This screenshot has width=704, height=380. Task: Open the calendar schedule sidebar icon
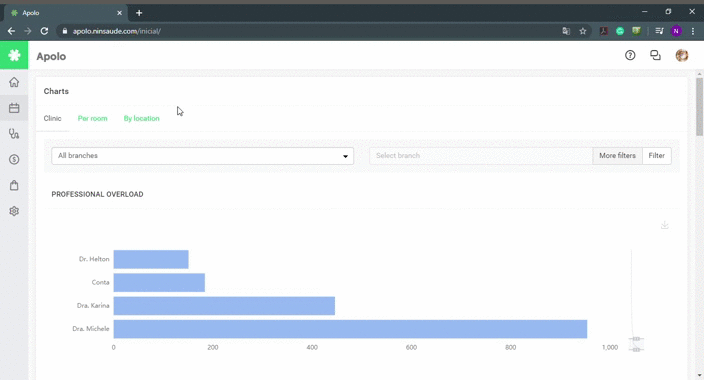[x=14, y=108]
